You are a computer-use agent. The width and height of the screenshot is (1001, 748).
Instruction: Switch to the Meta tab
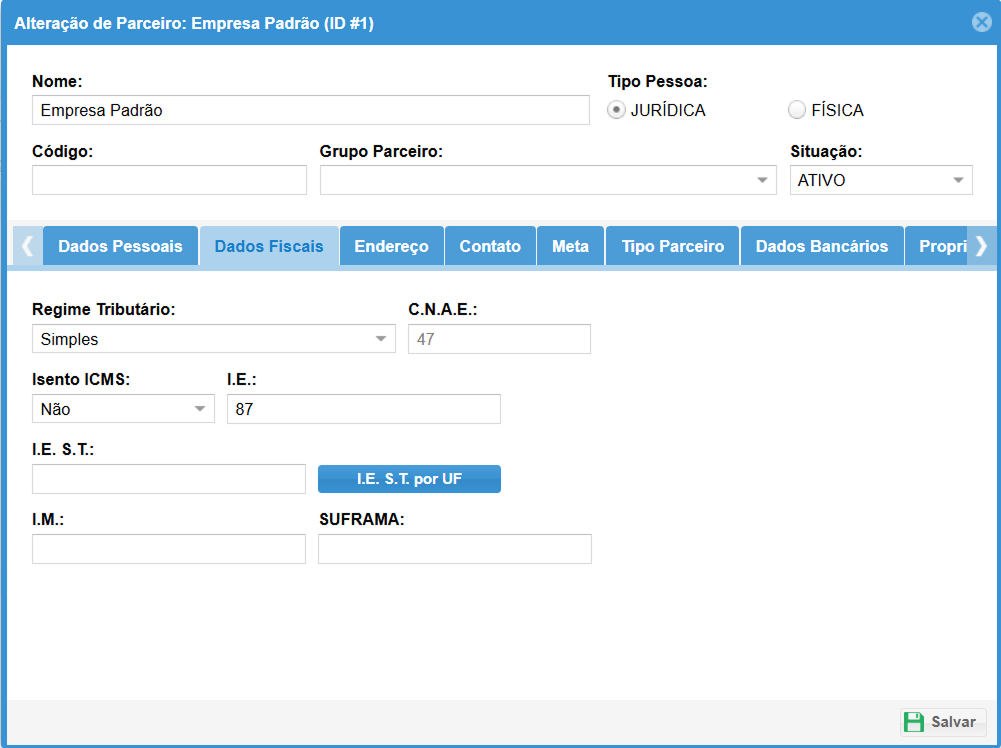570,246
